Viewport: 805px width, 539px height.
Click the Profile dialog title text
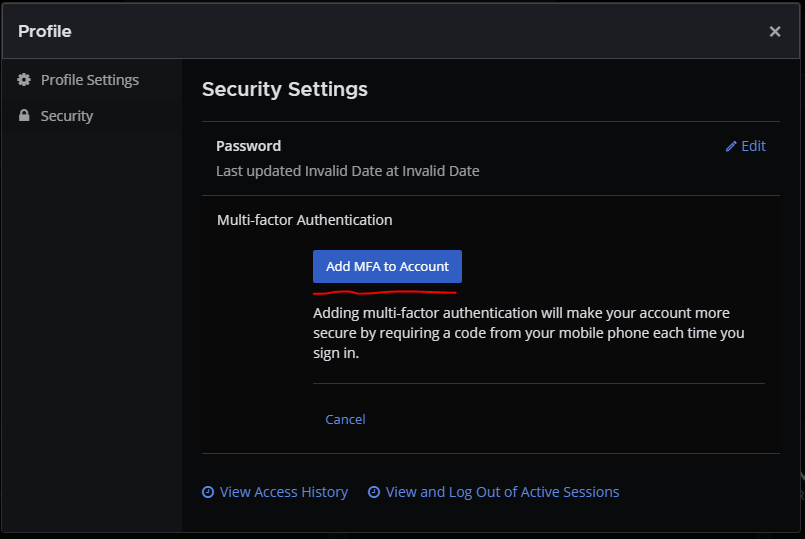click(x=45, y=31)
